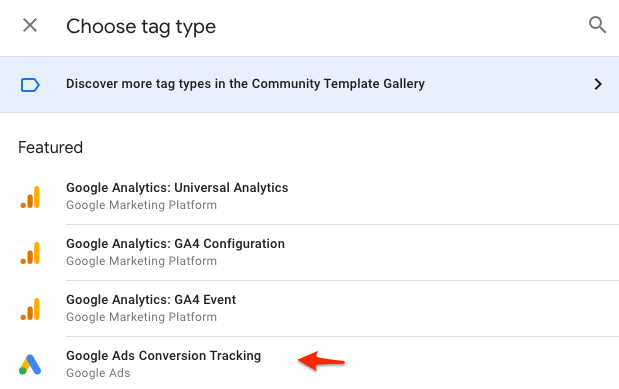The image size is (619, 389).
Task: Click the Featured section heading
Action: (x=51, y=148)
